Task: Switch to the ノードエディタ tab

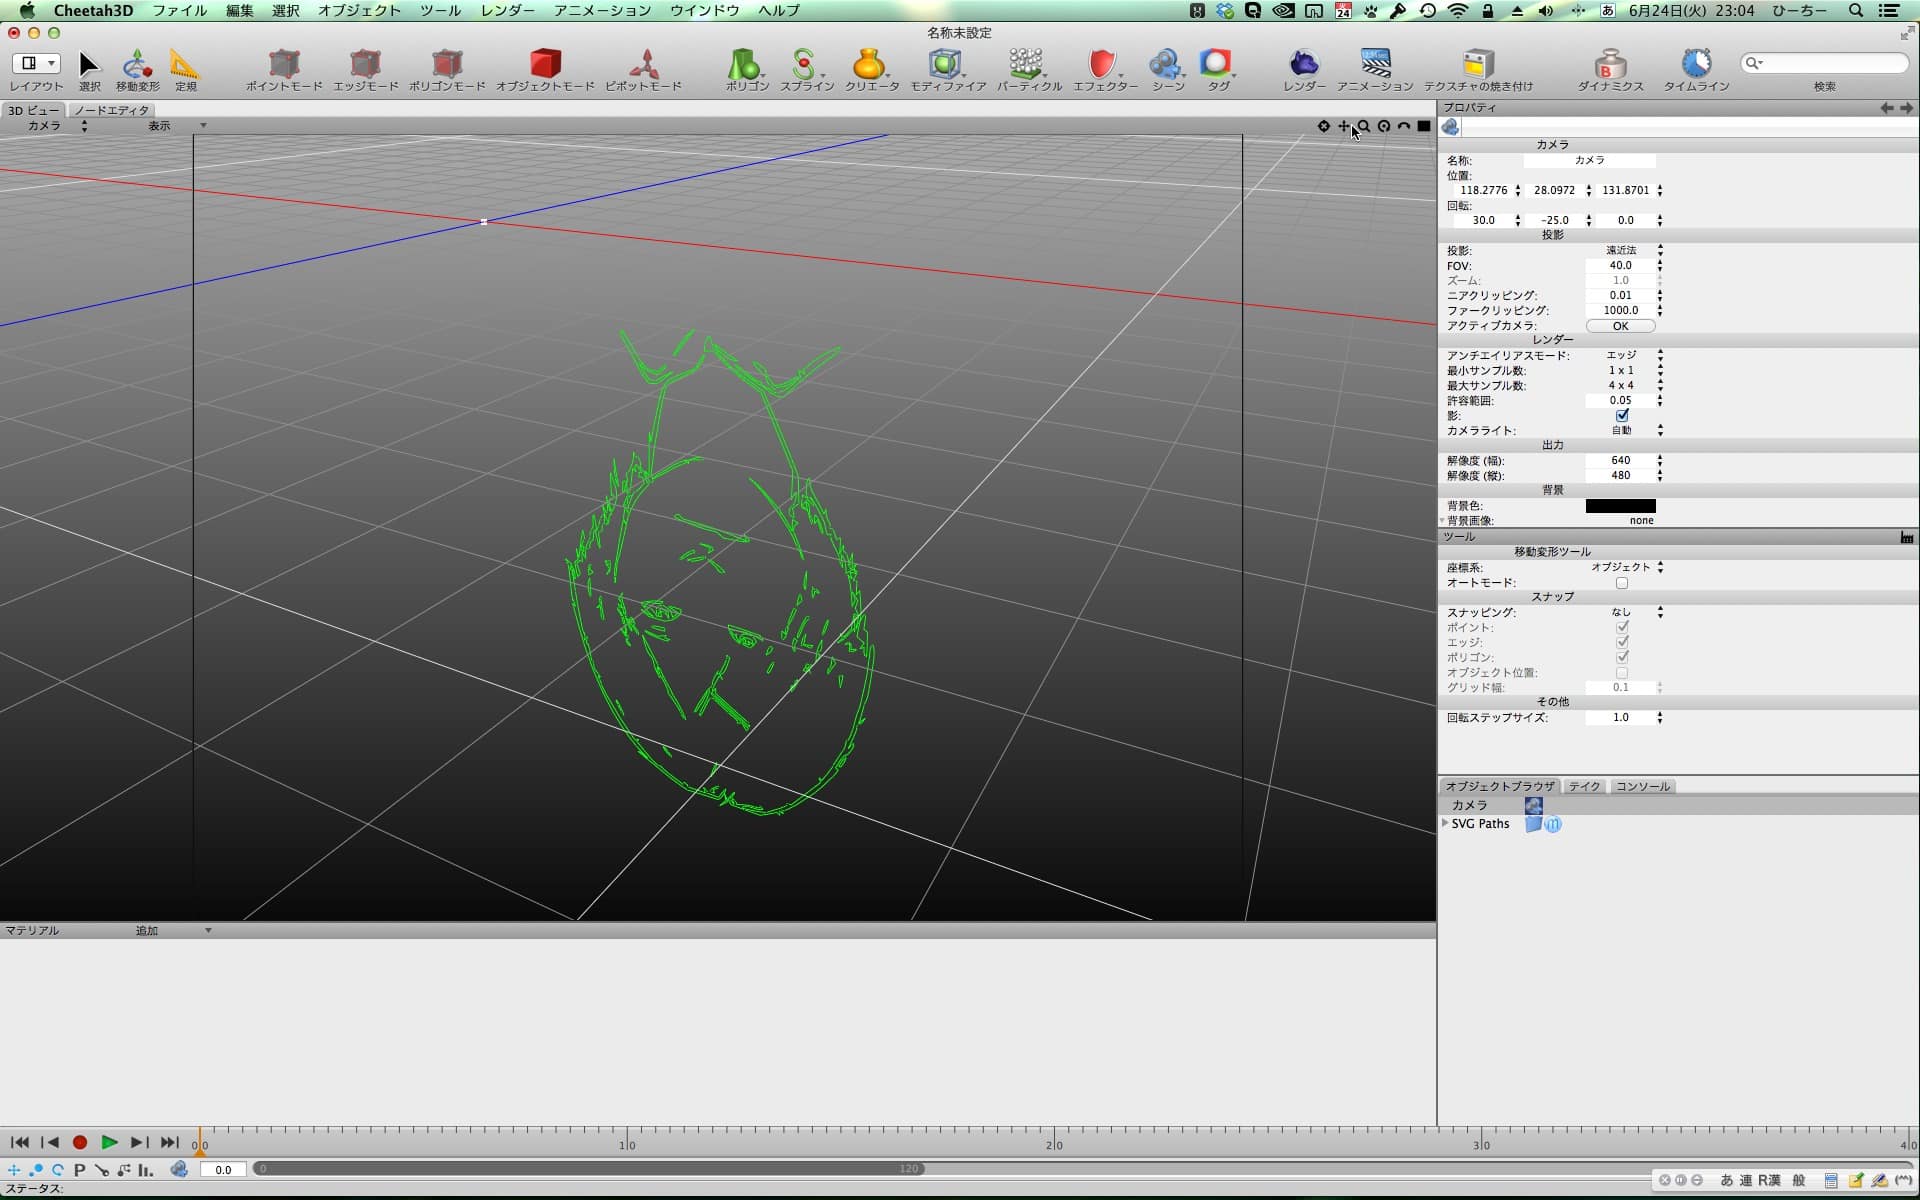Action: (x=111, y=110)
